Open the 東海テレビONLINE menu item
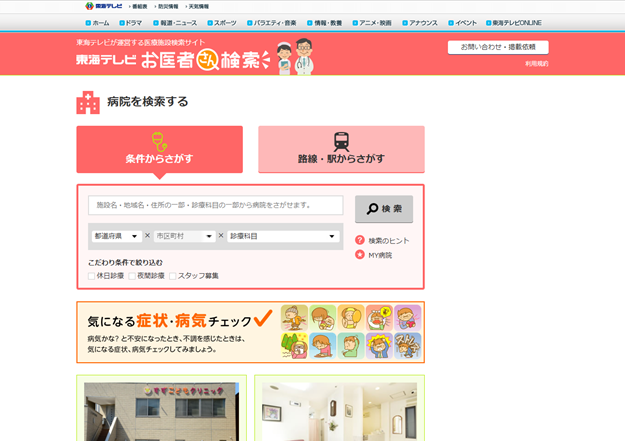Image resolution: width=625 pixels, height=441 pixels. (x=513, y=23)
